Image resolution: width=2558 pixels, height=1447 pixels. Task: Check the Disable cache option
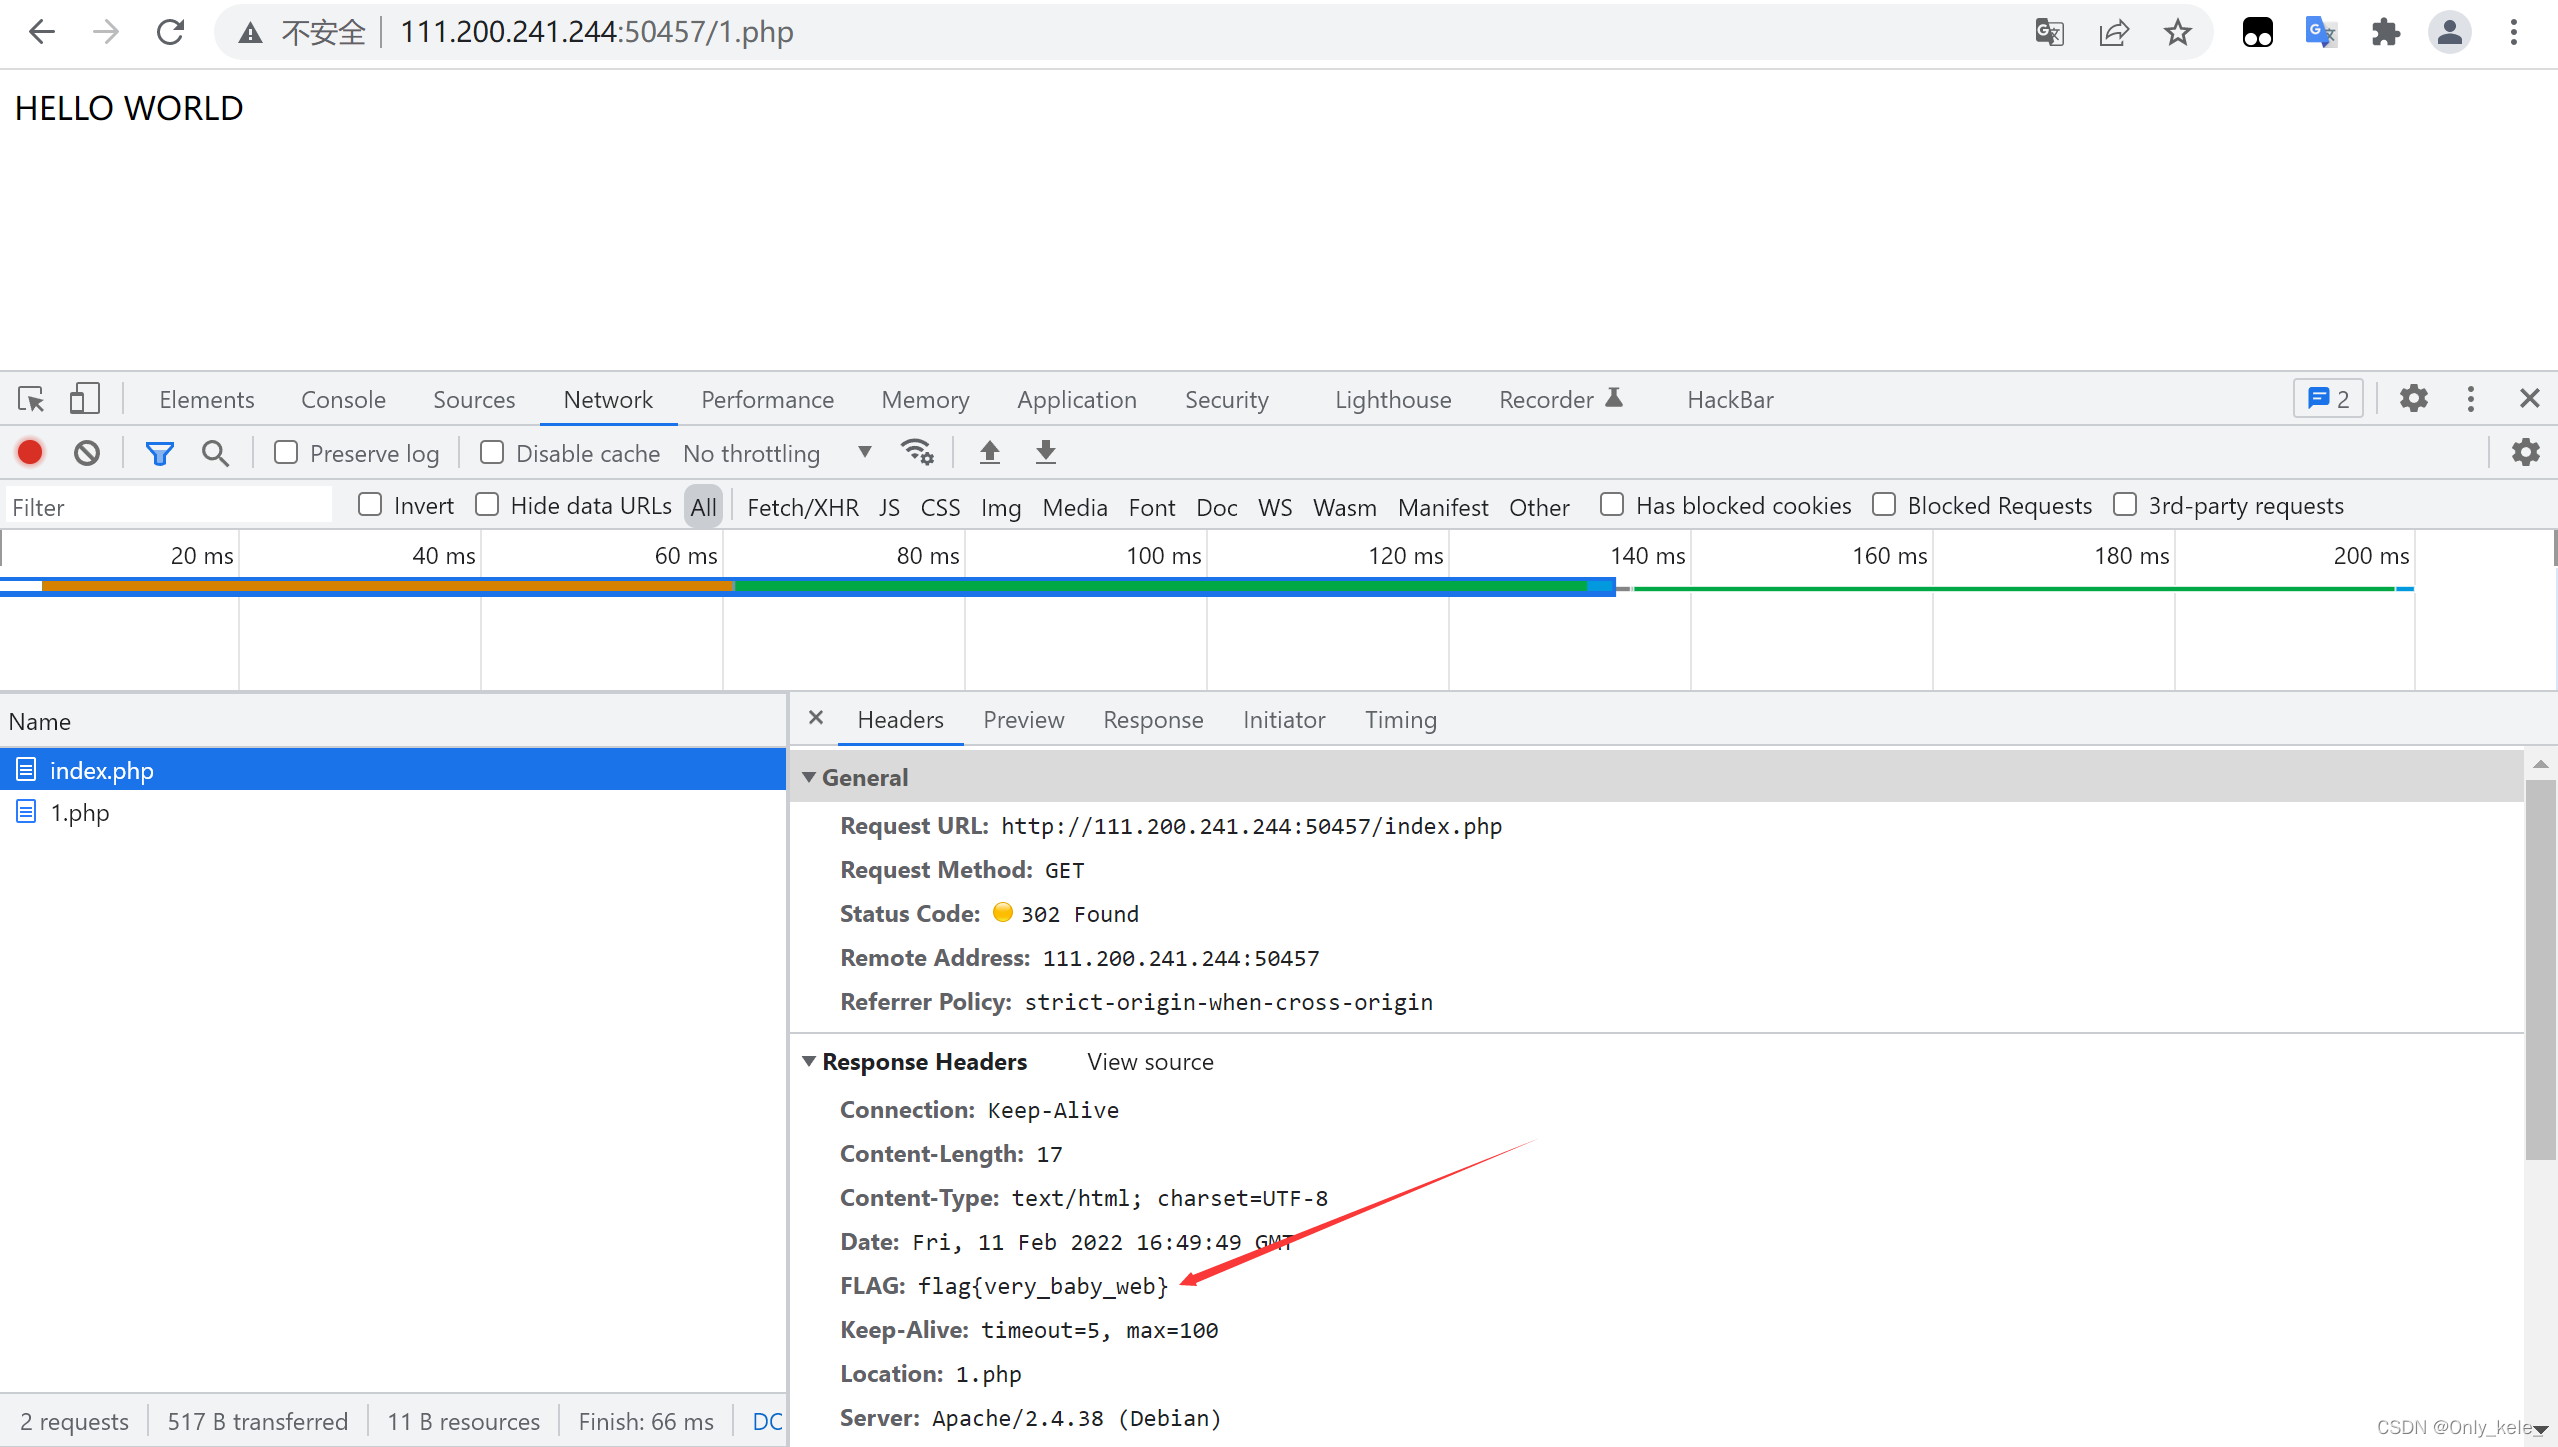[x=492, y=453]
